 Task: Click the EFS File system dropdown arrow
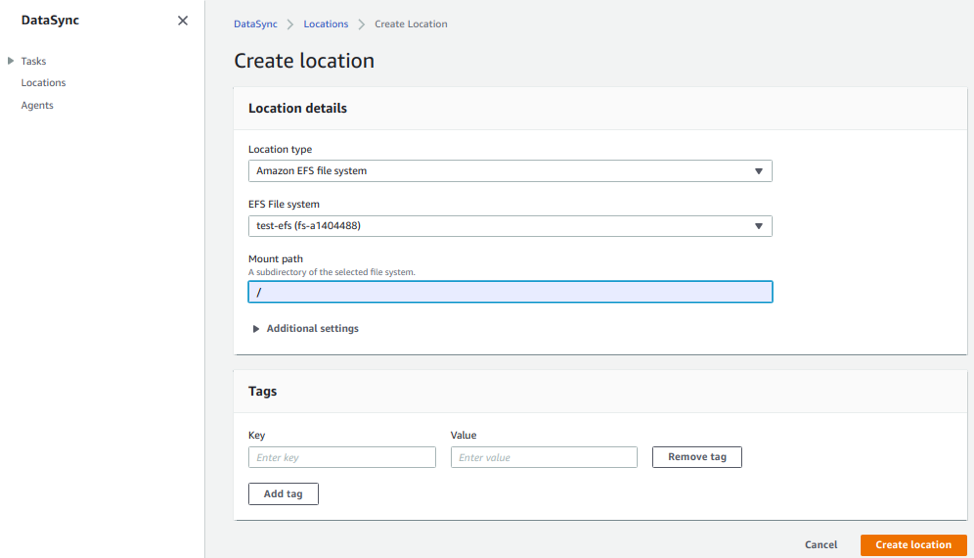point(759,226)
